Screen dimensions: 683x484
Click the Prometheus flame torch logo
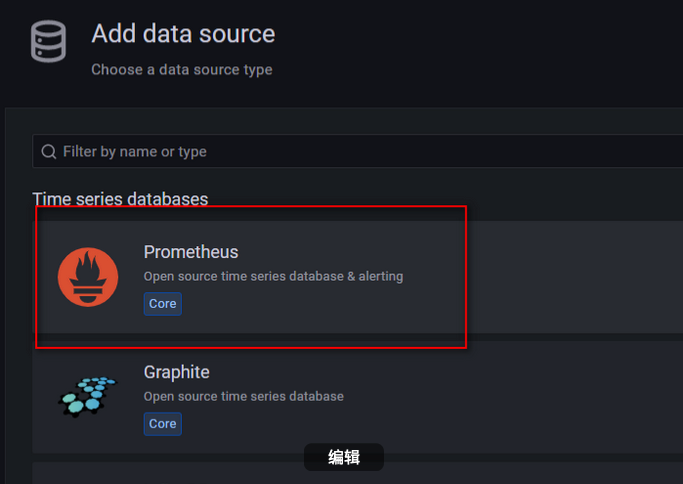coord(88,277)
